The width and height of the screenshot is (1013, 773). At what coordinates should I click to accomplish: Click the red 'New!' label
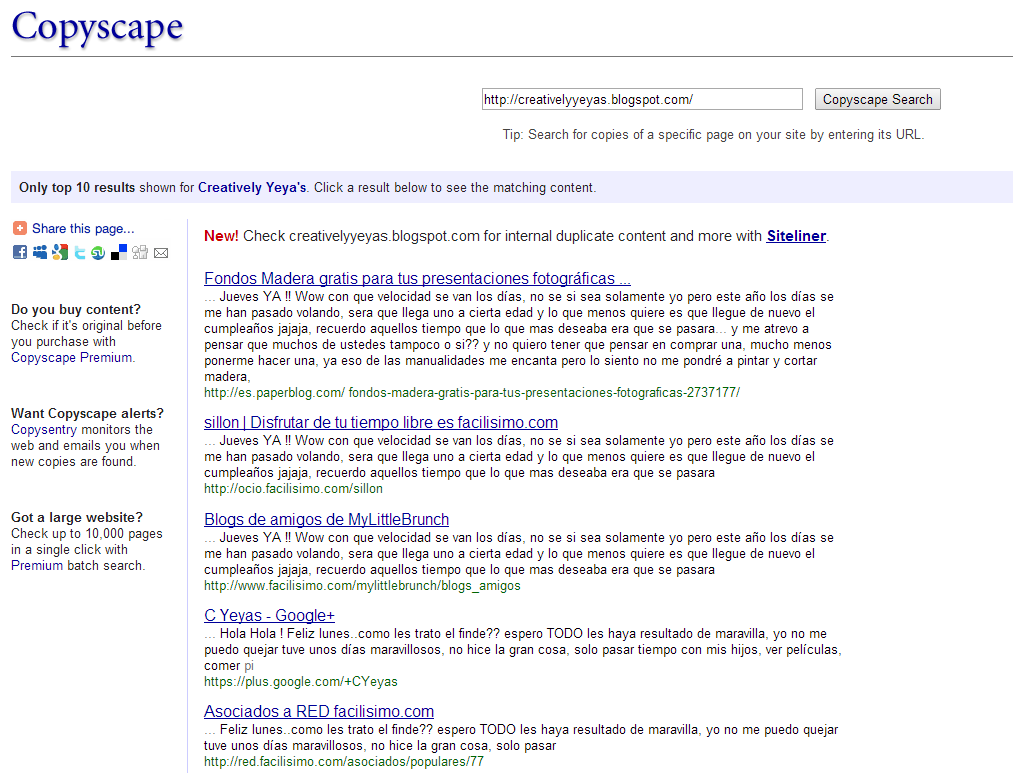pyautogui.click(x=221, y=236)
